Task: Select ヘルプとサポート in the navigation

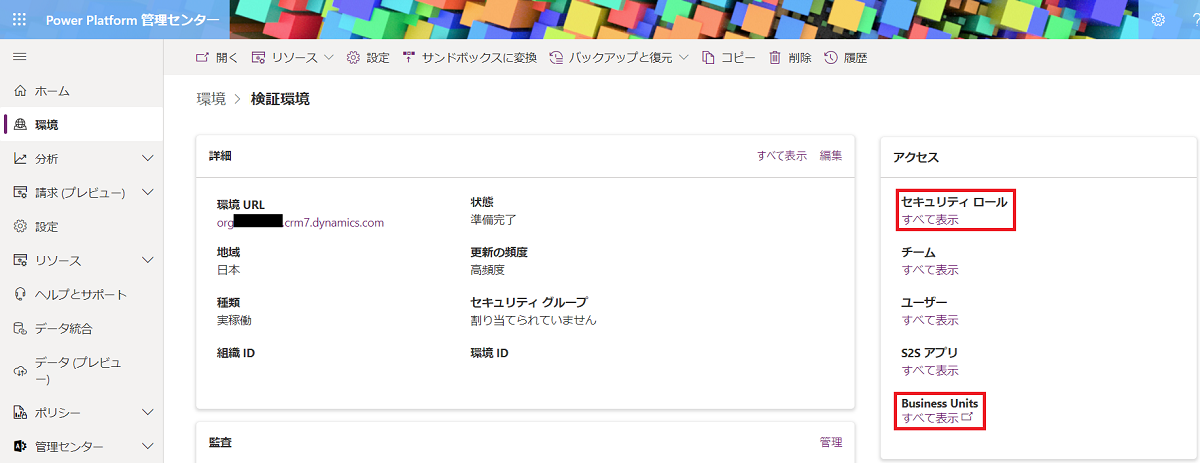Action: pos(82,295)
